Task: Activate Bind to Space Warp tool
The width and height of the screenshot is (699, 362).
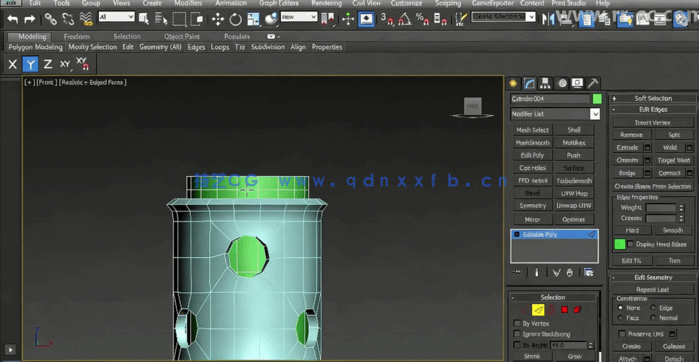Action: coord(86,19)
